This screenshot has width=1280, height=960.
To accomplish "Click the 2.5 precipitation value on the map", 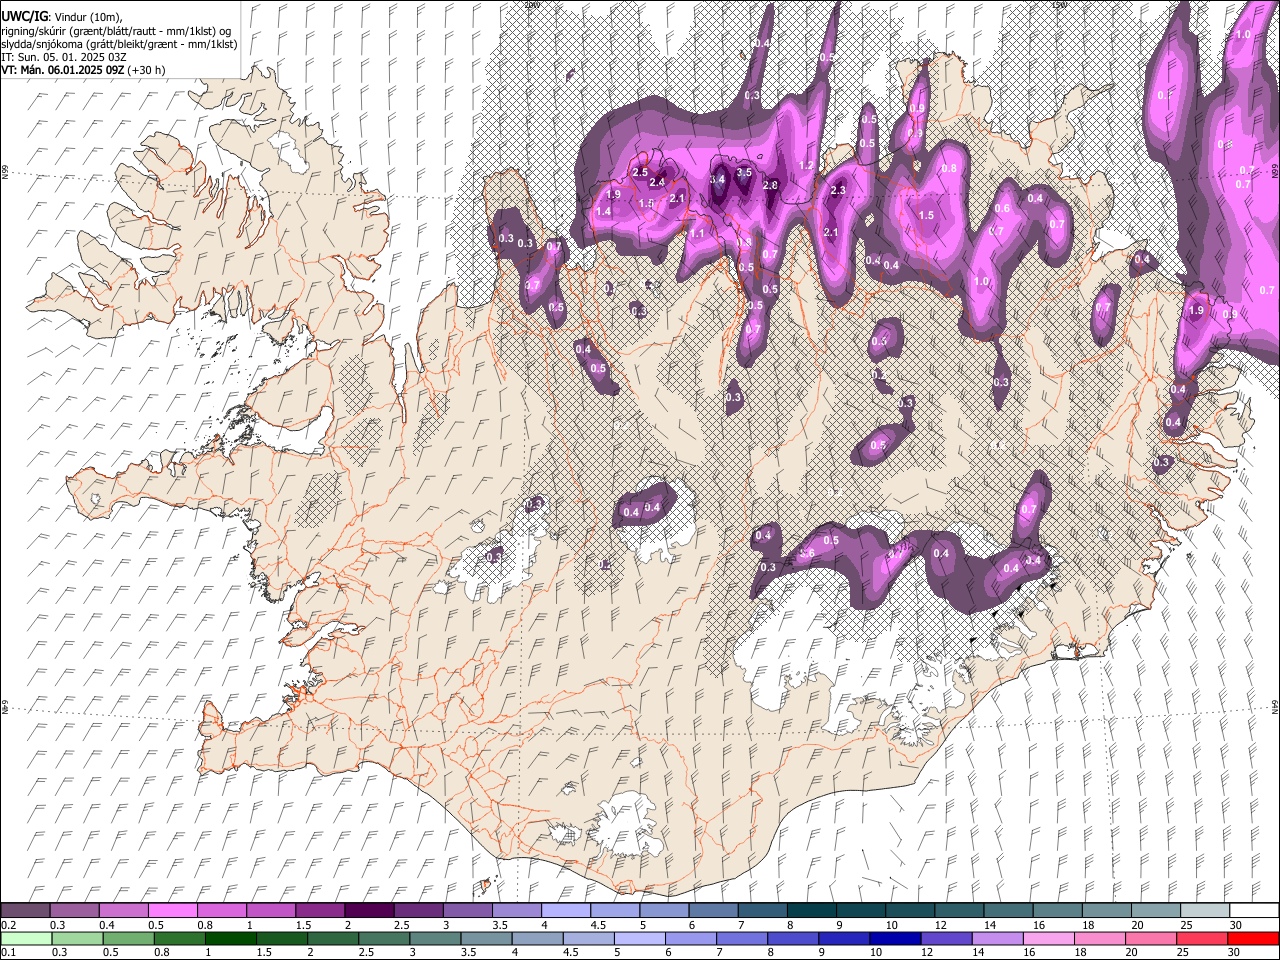I will 640,173.
